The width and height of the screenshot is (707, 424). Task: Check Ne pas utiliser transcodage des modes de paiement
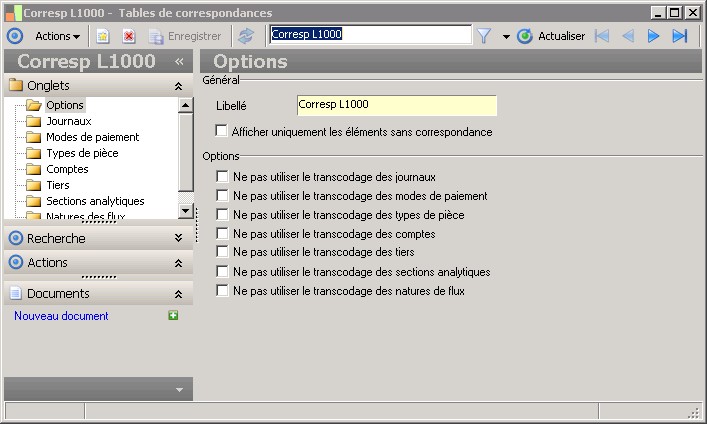222,195
